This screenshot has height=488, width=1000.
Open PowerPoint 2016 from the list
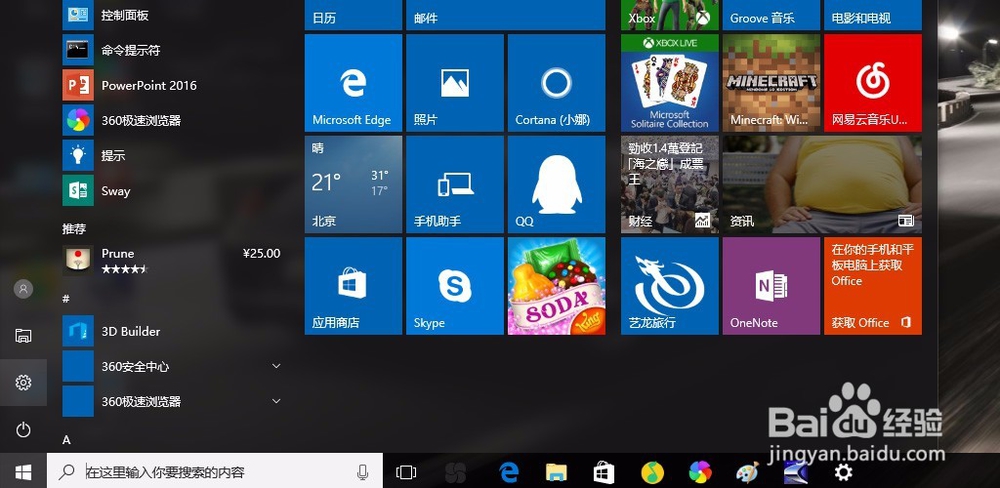(x=172, y=85)
